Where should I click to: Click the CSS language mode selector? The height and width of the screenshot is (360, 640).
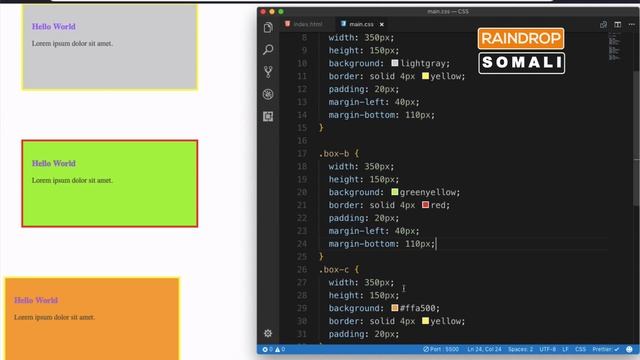pos(580,349)
